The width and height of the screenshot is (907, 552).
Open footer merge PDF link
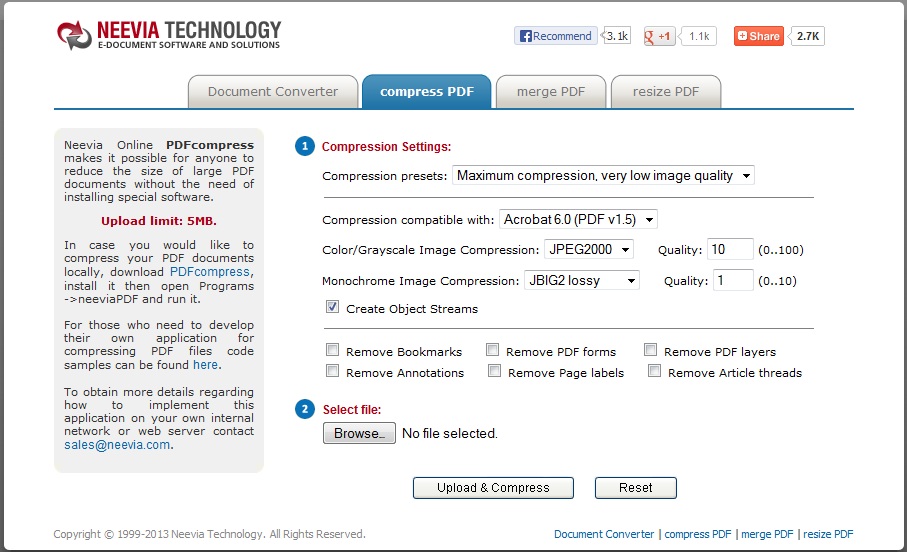pyautogui.click(x=767, y=534)
